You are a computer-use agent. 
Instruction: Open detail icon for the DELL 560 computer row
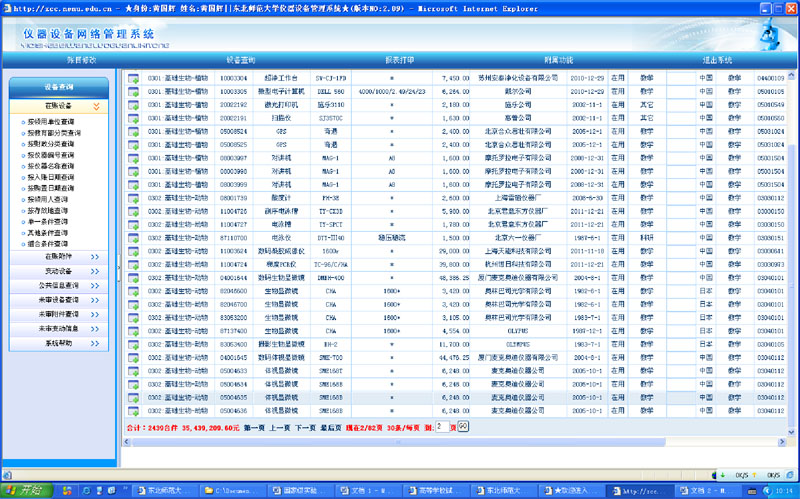click(133, 92)
